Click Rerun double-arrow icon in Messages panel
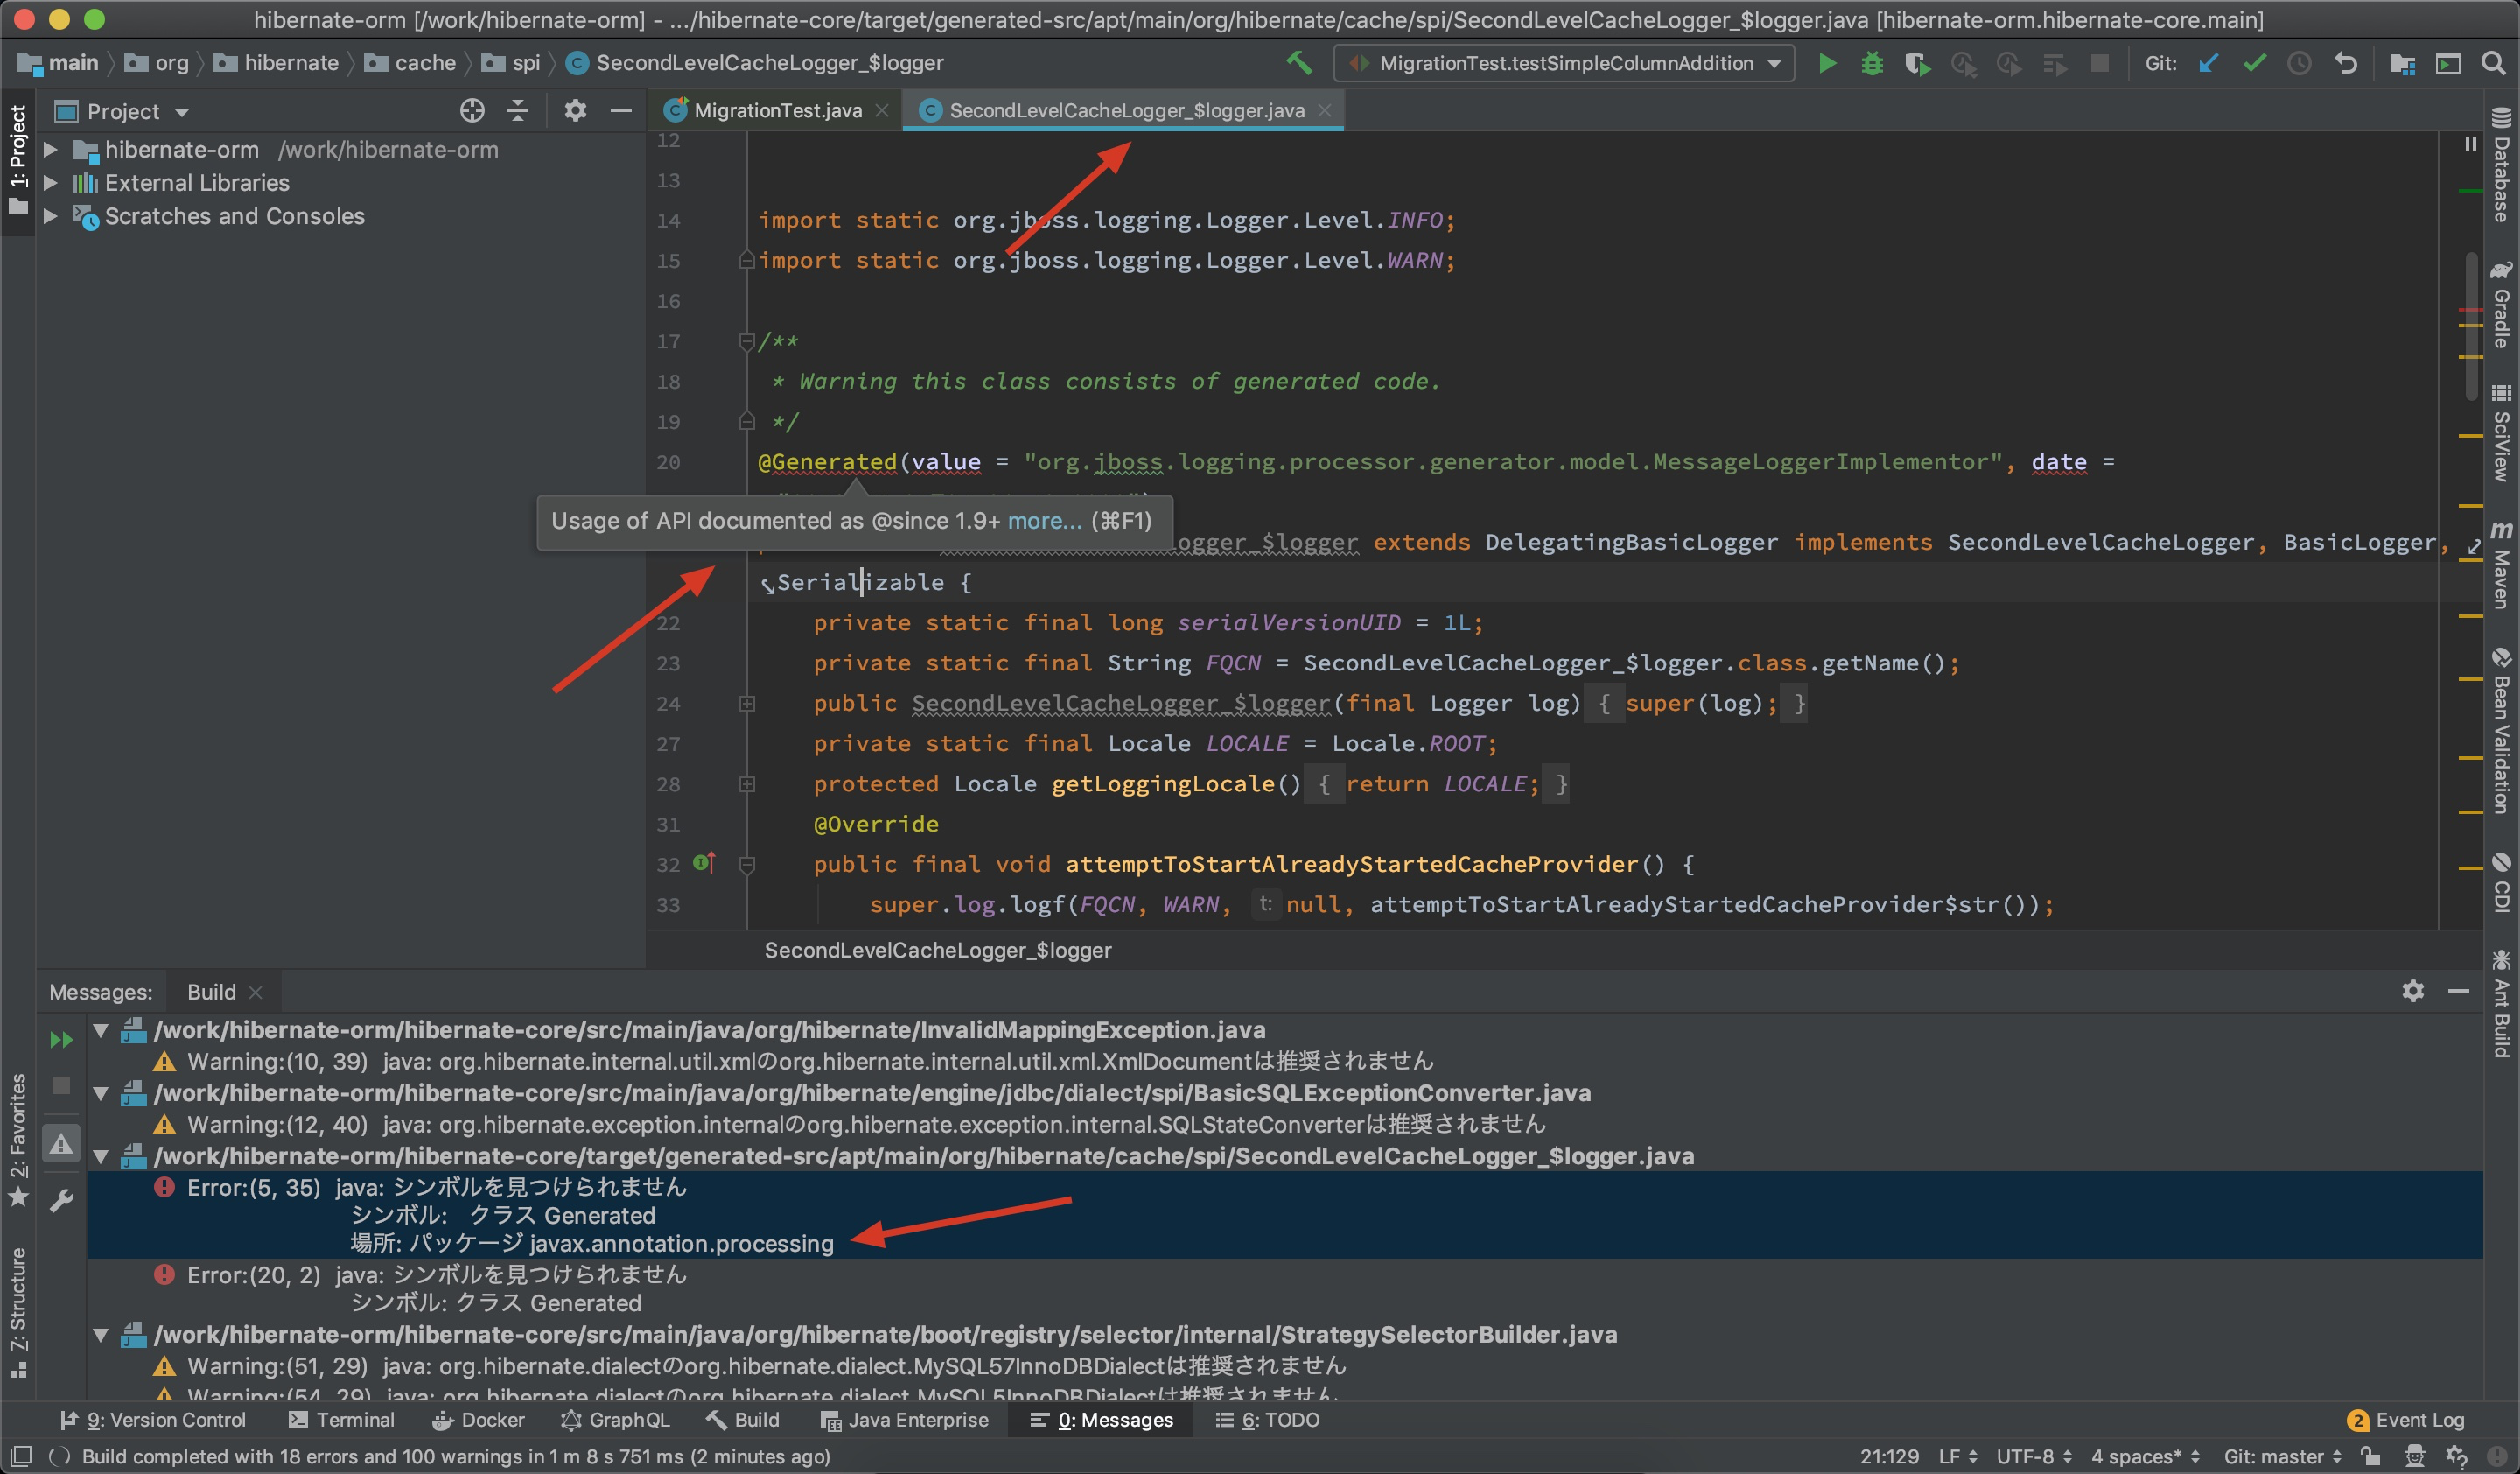The image size is (2520, 1474). click(x=61, y=1040)
